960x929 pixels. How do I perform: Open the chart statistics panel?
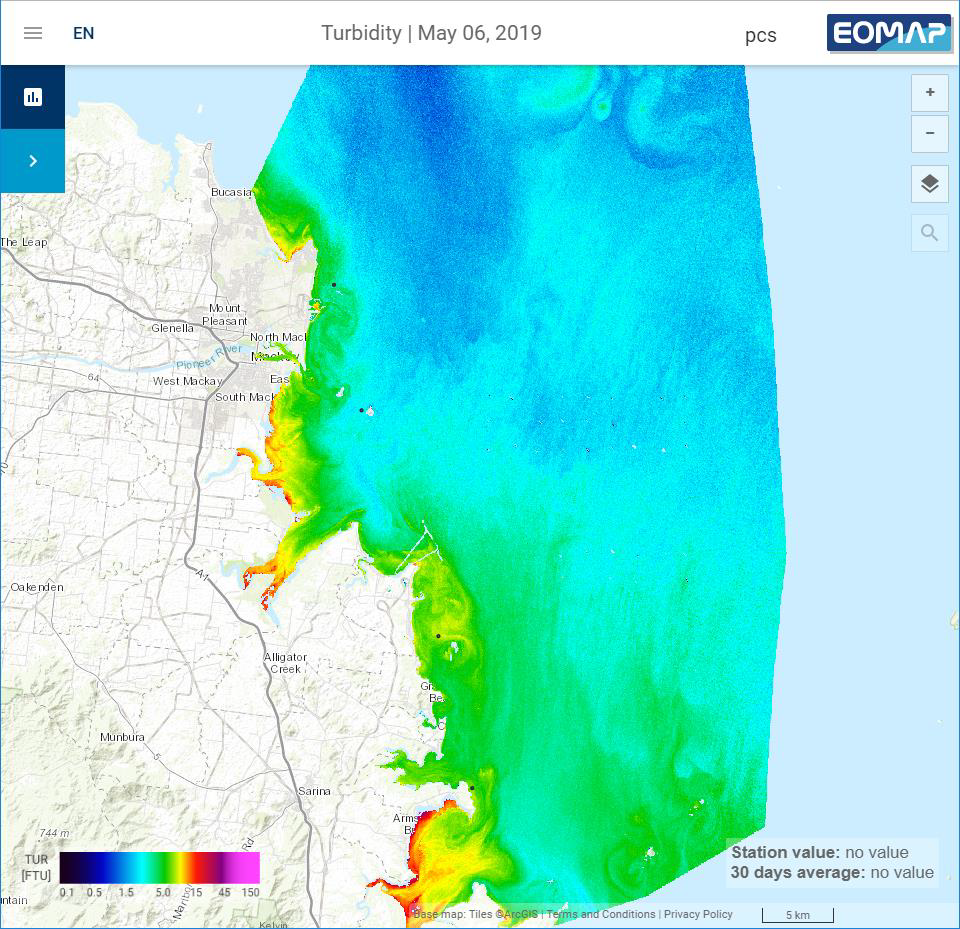point(33,97)
